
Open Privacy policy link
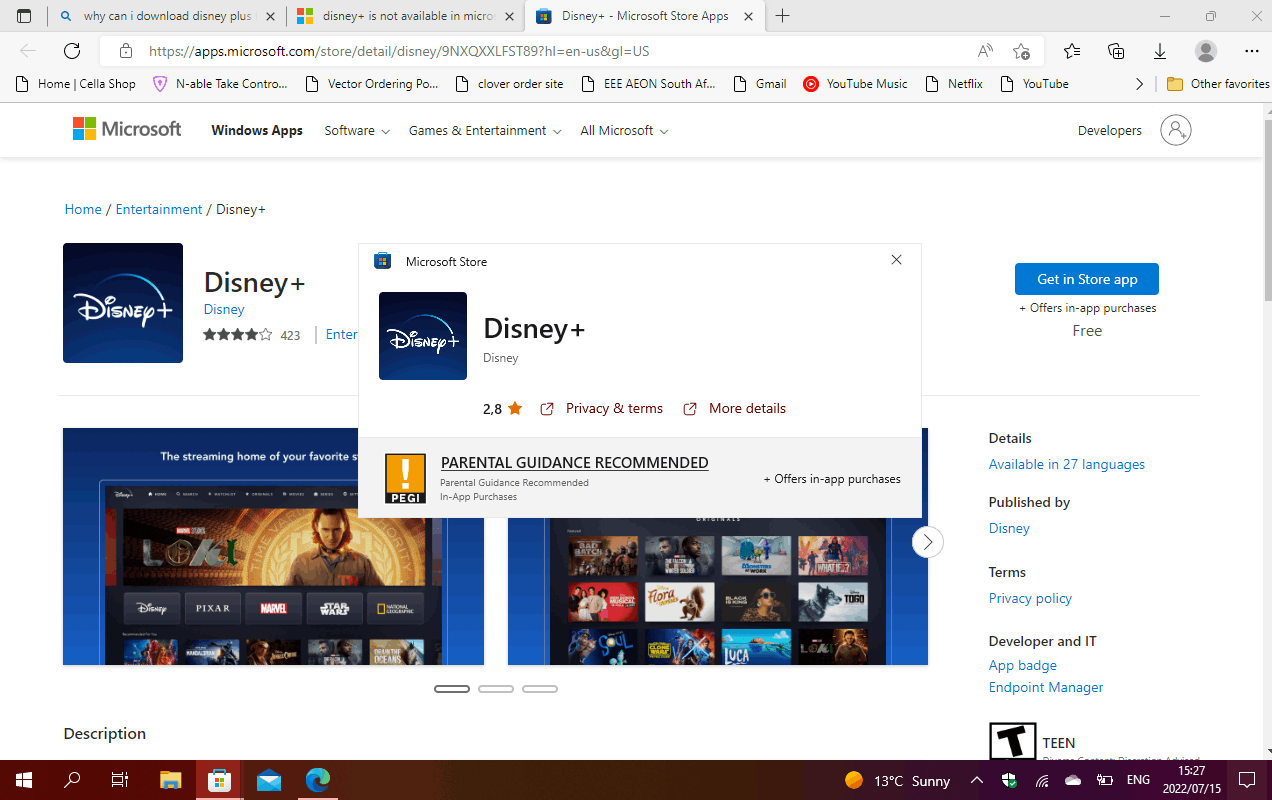coord(1030,598)
